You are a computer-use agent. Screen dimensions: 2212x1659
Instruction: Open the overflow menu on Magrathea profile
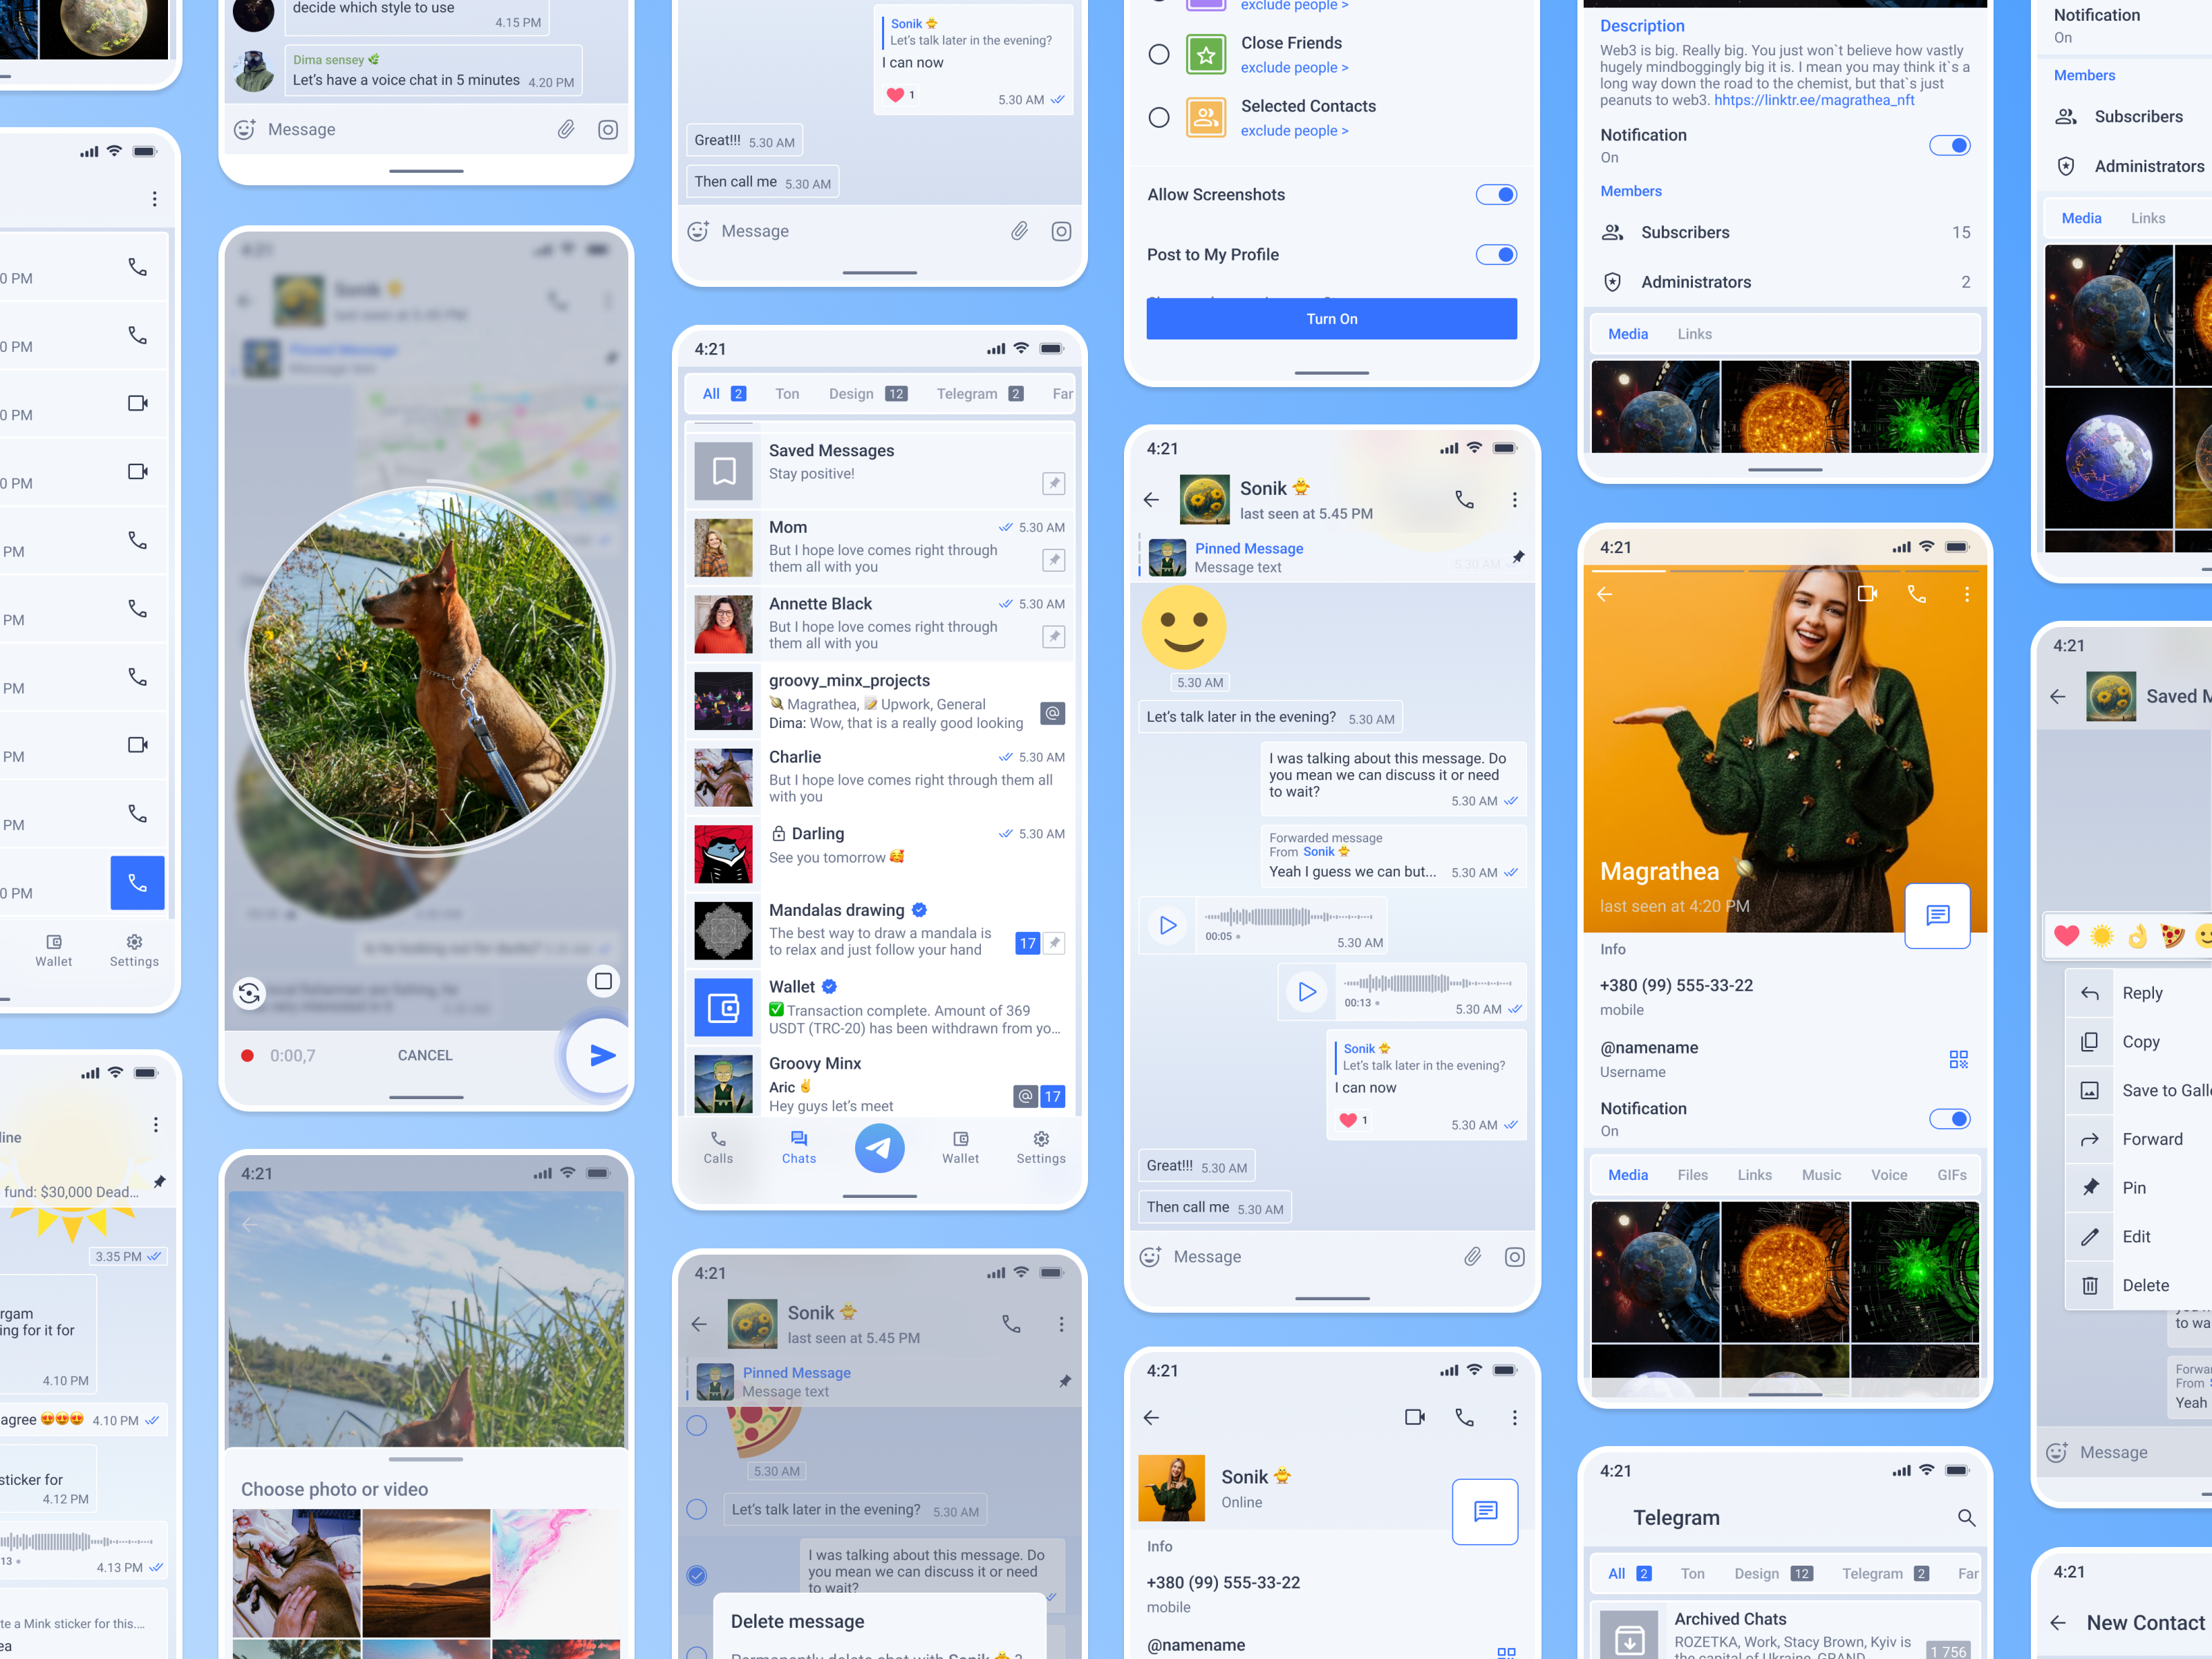coord(1967,594)
